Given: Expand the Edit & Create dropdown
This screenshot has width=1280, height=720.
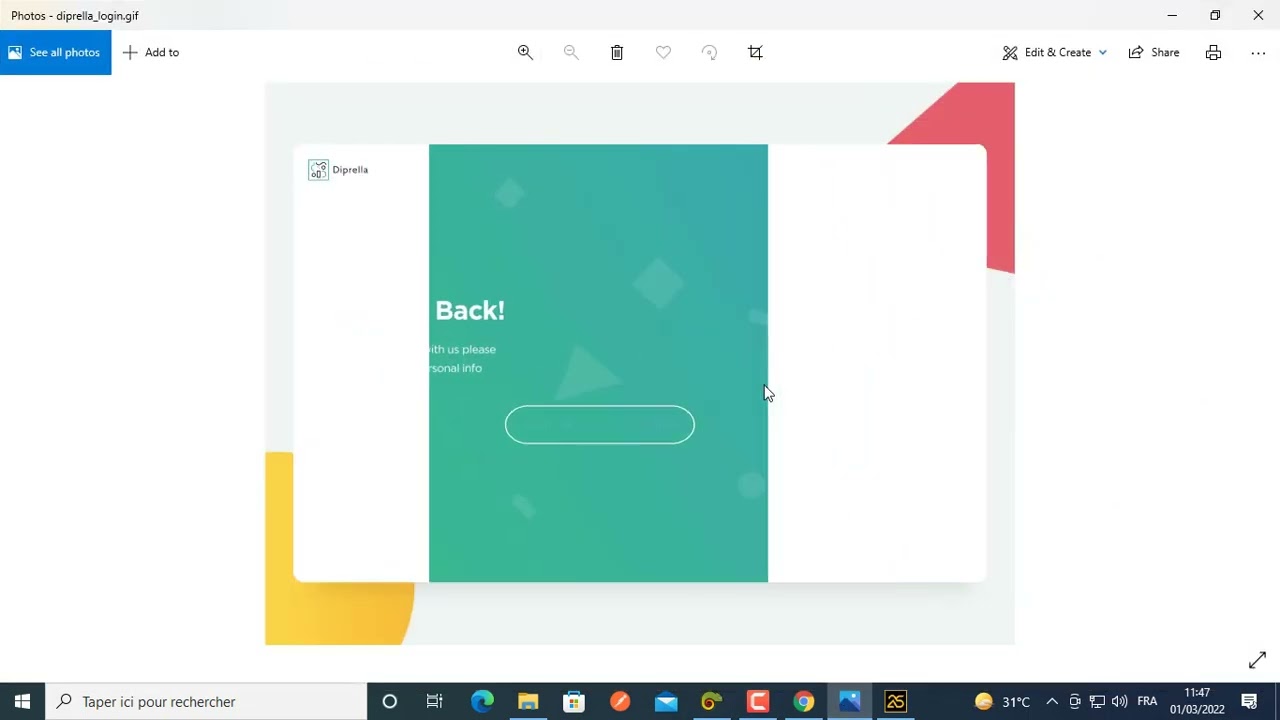Looking at the screenshot, I should tap(1055, 52).
